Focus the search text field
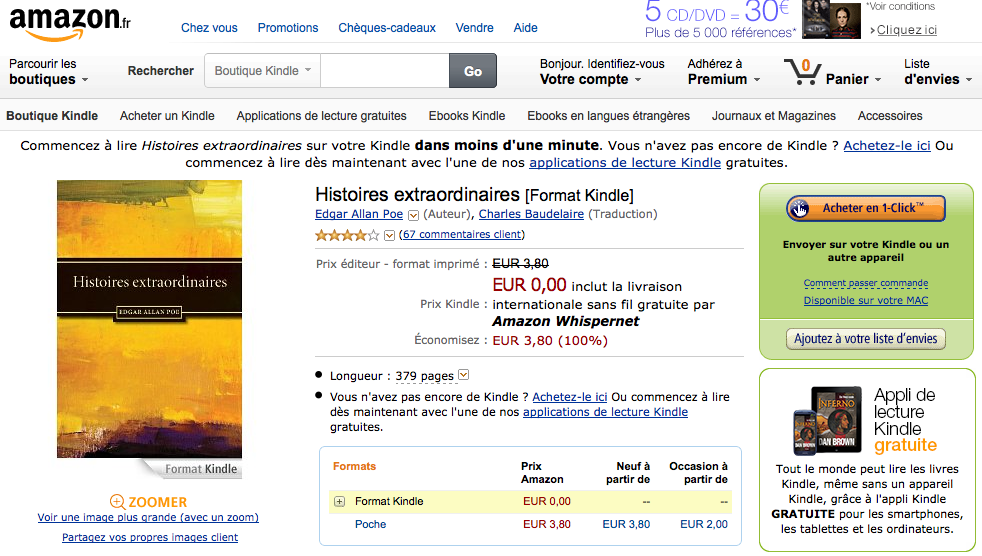 [x=385, y=71]
